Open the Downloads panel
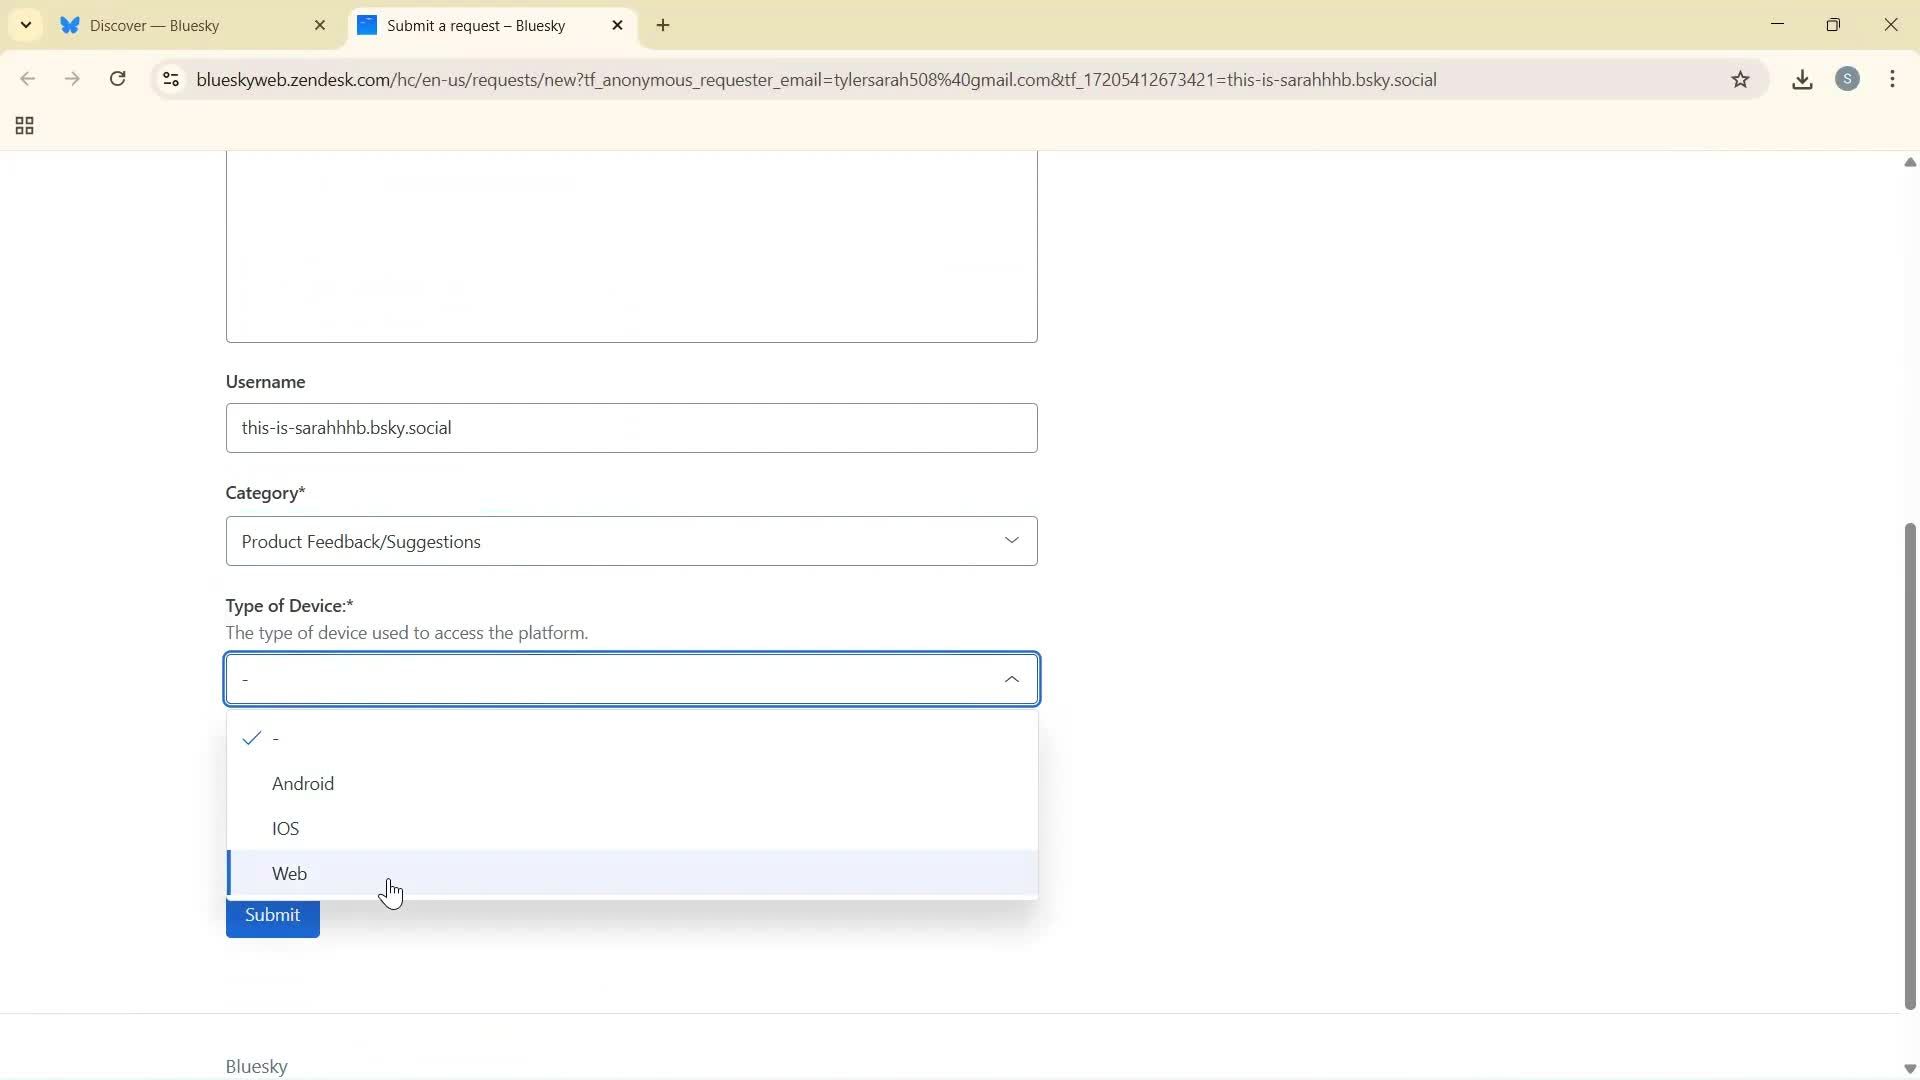The width and height of the screenshot is (1920, 1080). (1802, 79)
